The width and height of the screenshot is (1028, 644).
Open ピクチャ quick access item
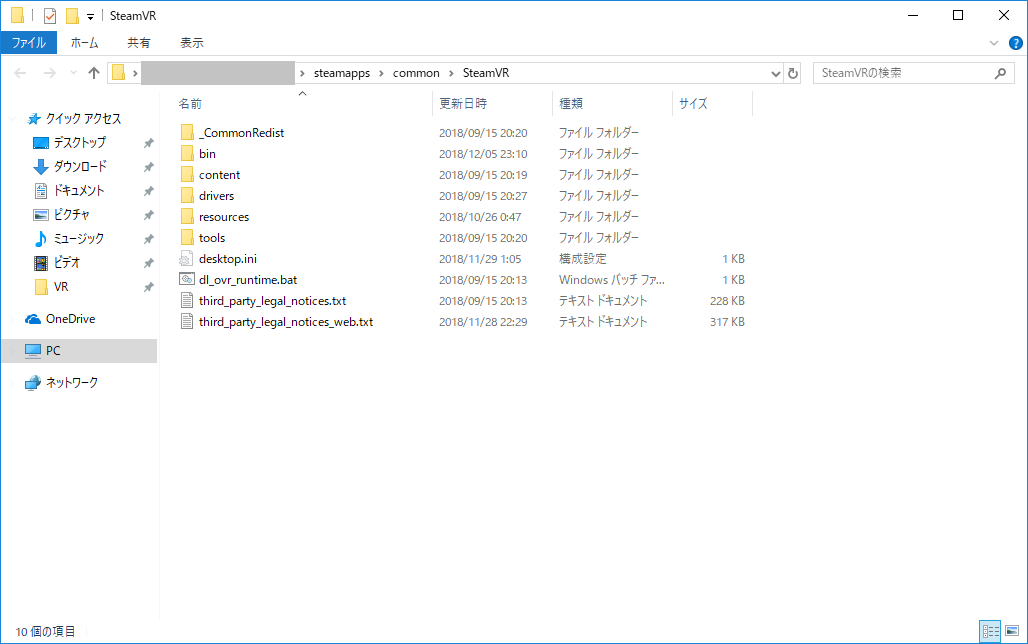pyautogui.click(x=71, y=214)
